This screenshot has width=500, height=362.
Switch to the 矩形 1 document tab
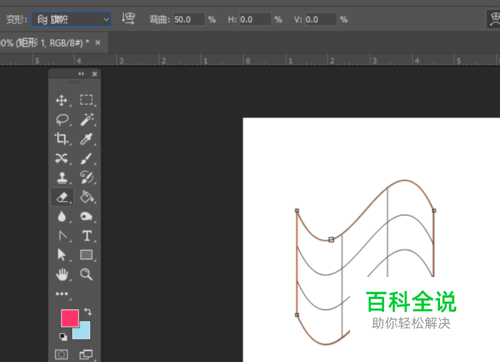(45, 43)
